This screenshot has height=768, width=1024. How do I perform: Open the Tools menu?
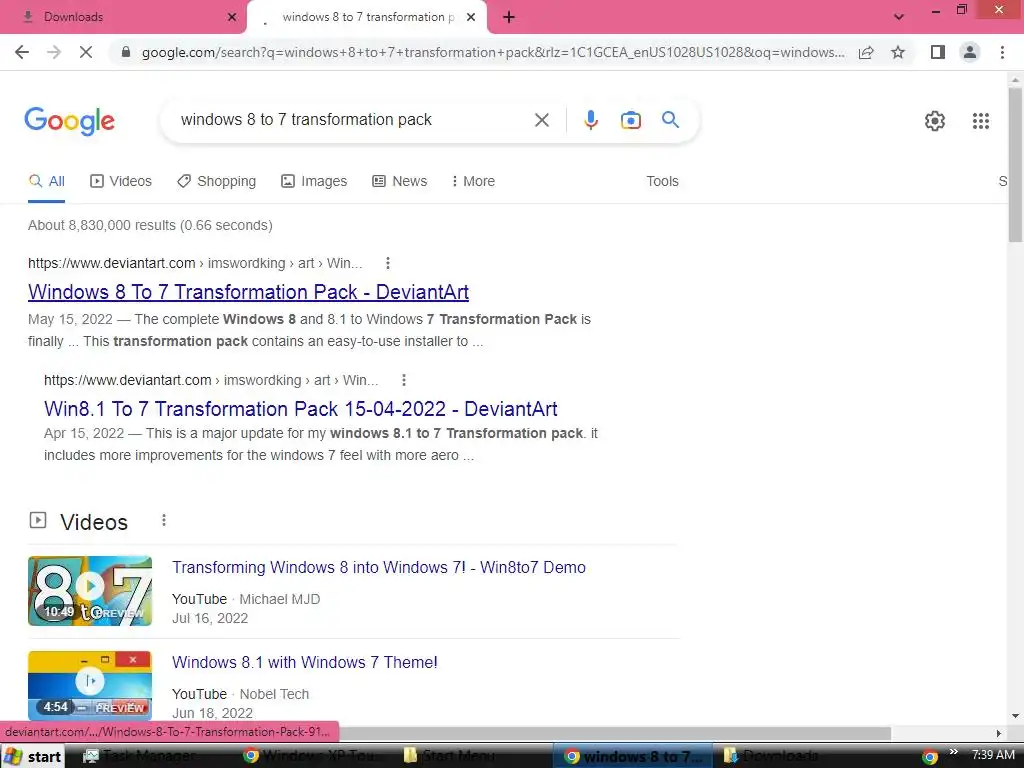point(662,182)
